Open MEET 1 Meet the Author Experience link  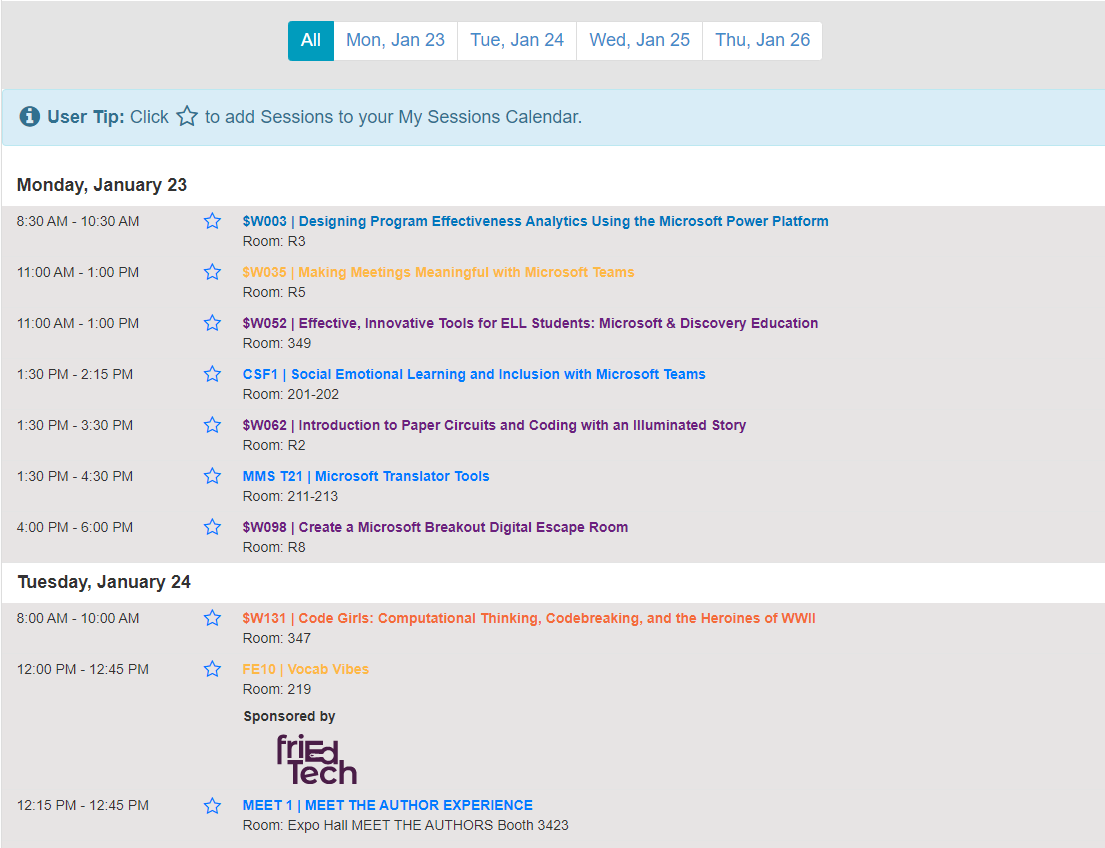pos(388,805)
